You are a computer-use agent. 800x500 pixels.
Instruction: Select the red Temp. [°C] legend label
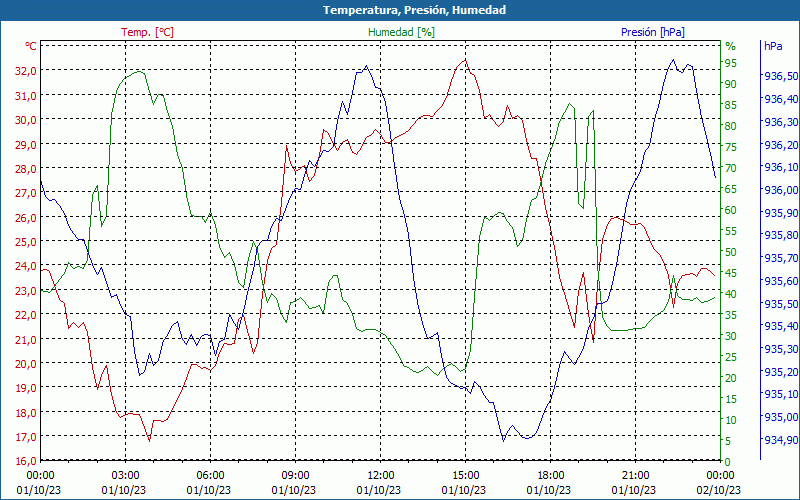pyautogui.click(x=147, y=32)
